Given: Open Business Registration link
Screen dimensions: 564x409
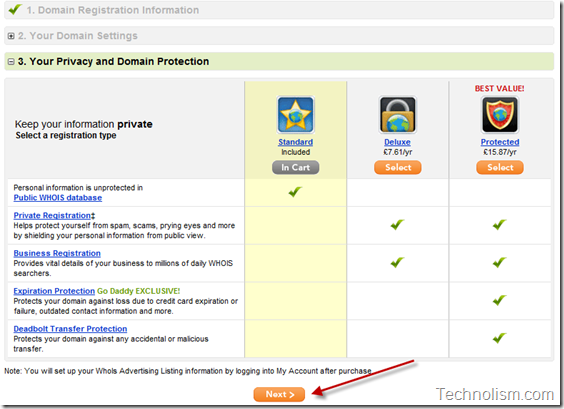Looking at the screenshot, I should [x=57, y=253].
